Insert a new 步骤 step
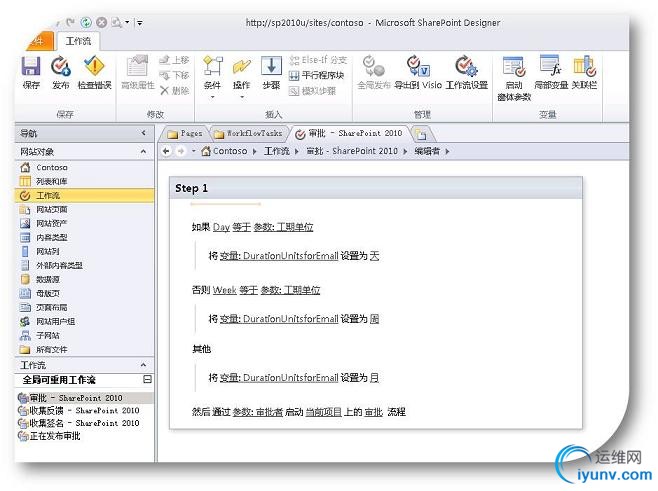The image size is (658, 491). point(271,72)
